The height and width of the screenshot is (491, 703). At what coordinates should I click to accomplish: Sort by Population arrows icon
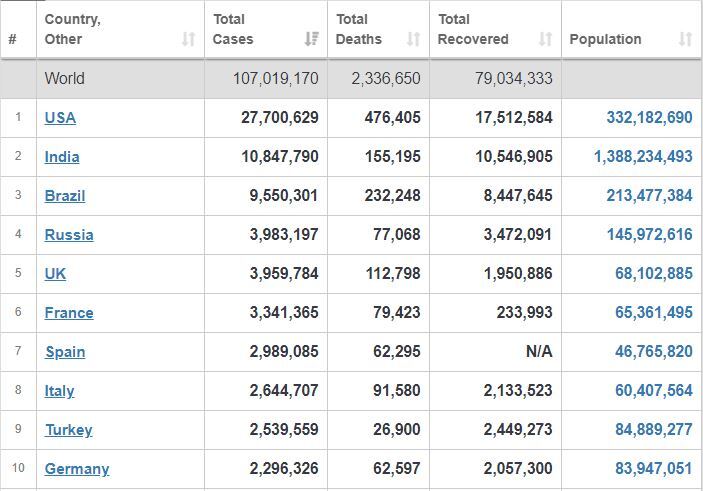tap(685, 39)
